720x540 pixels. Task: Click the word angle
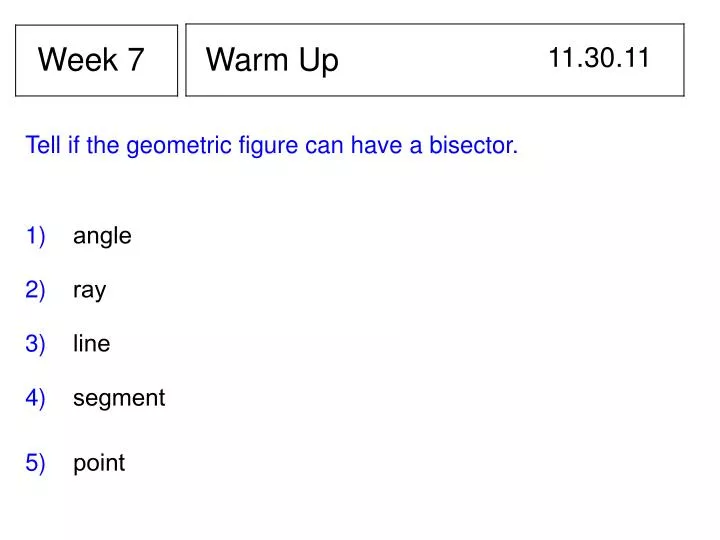click(102, 236)
